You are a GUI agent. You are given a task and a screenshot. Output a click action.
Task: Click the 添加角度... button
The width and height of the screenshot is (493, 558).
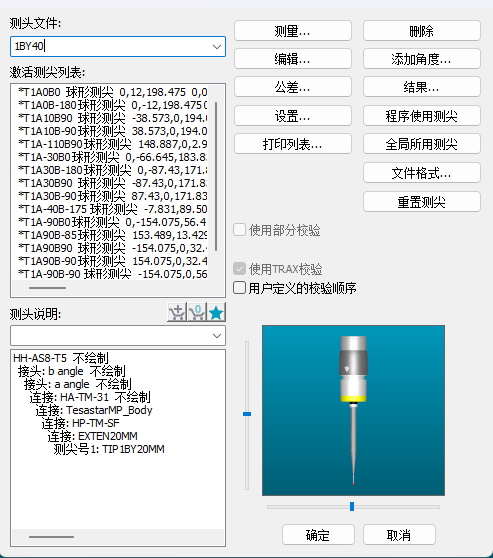click(422, 59)
